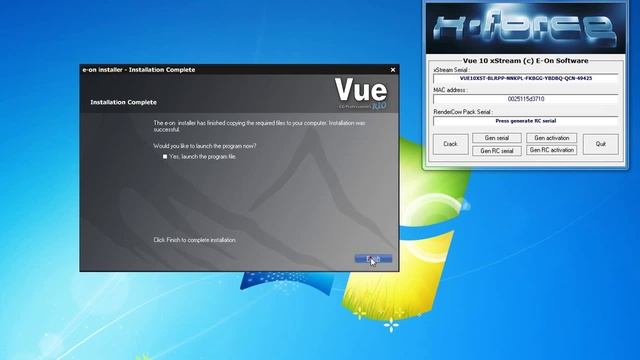The height and width of the screenshot is (360, 640).
Task: Click 'Vue 10 xStream (c) E-On Software' label
Action: tap(526, 60)
